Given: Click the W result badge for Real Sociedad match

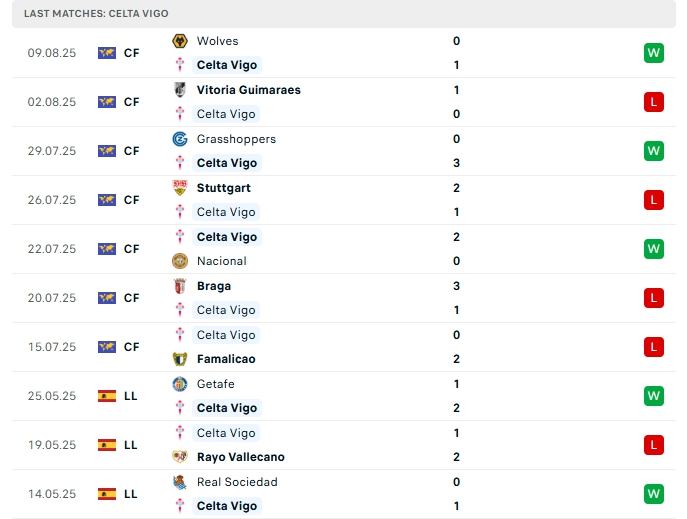Looking at the screenshot, I should (654, 494).
